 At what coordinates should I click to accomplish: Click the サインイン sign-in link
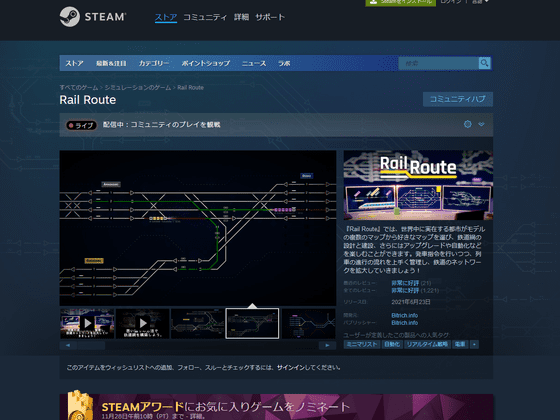click(x=291, y=368)
